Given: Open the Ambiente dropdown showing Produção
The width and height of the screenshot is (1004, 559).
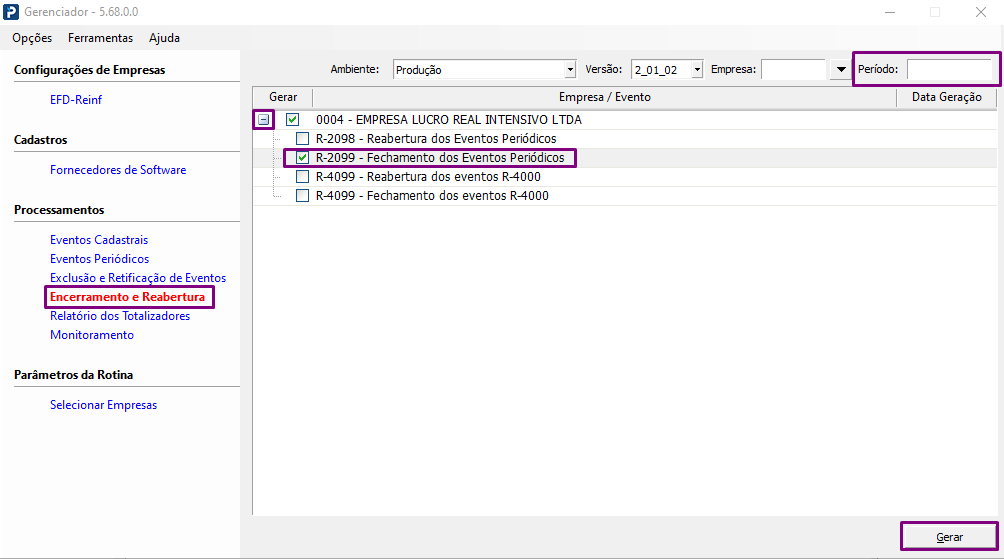Looking at the screenshot, I should tap(485, 69).
